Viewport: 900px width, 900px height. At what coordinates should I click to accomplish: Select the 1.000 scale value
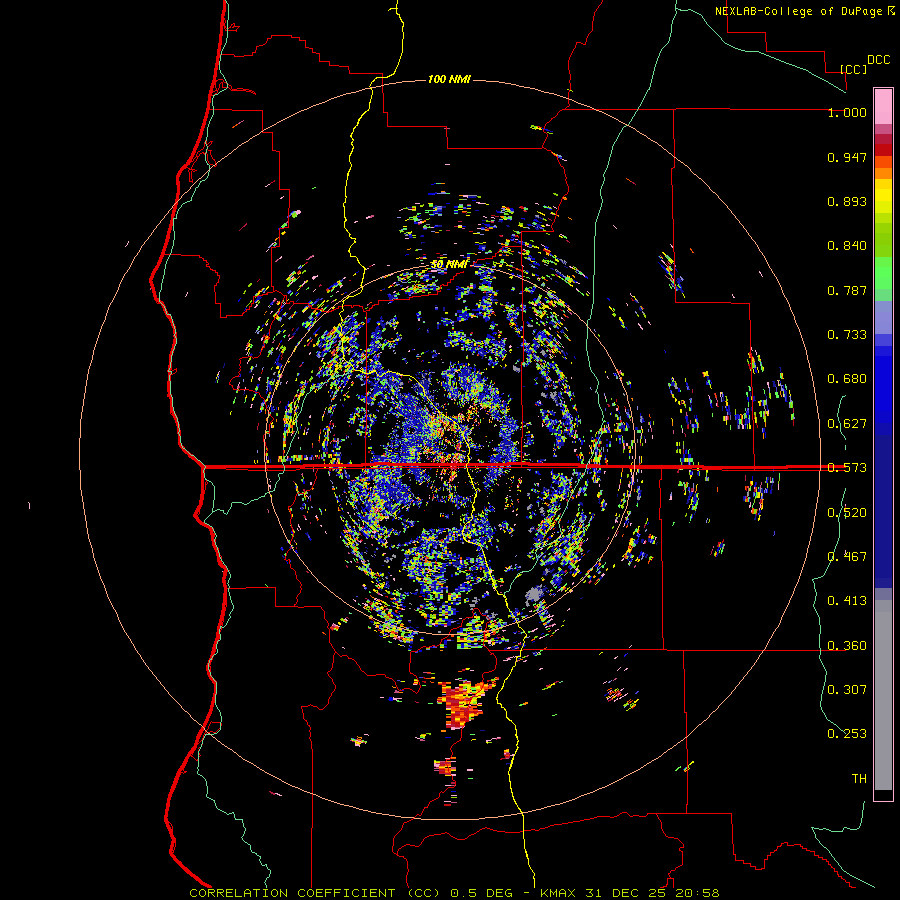pyautogui.click(x=847, y=112)
